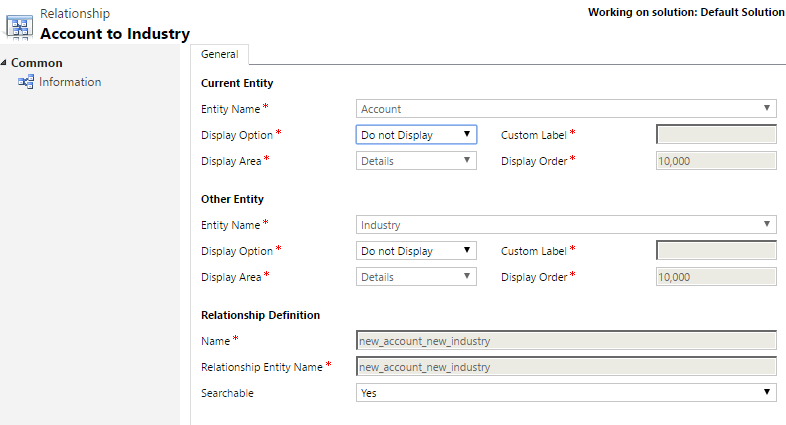The width and height of the screenshot is (786, 425).
Task: Open Current Entity Name dropdown showing Account
Action: click(x=566, y=109)
